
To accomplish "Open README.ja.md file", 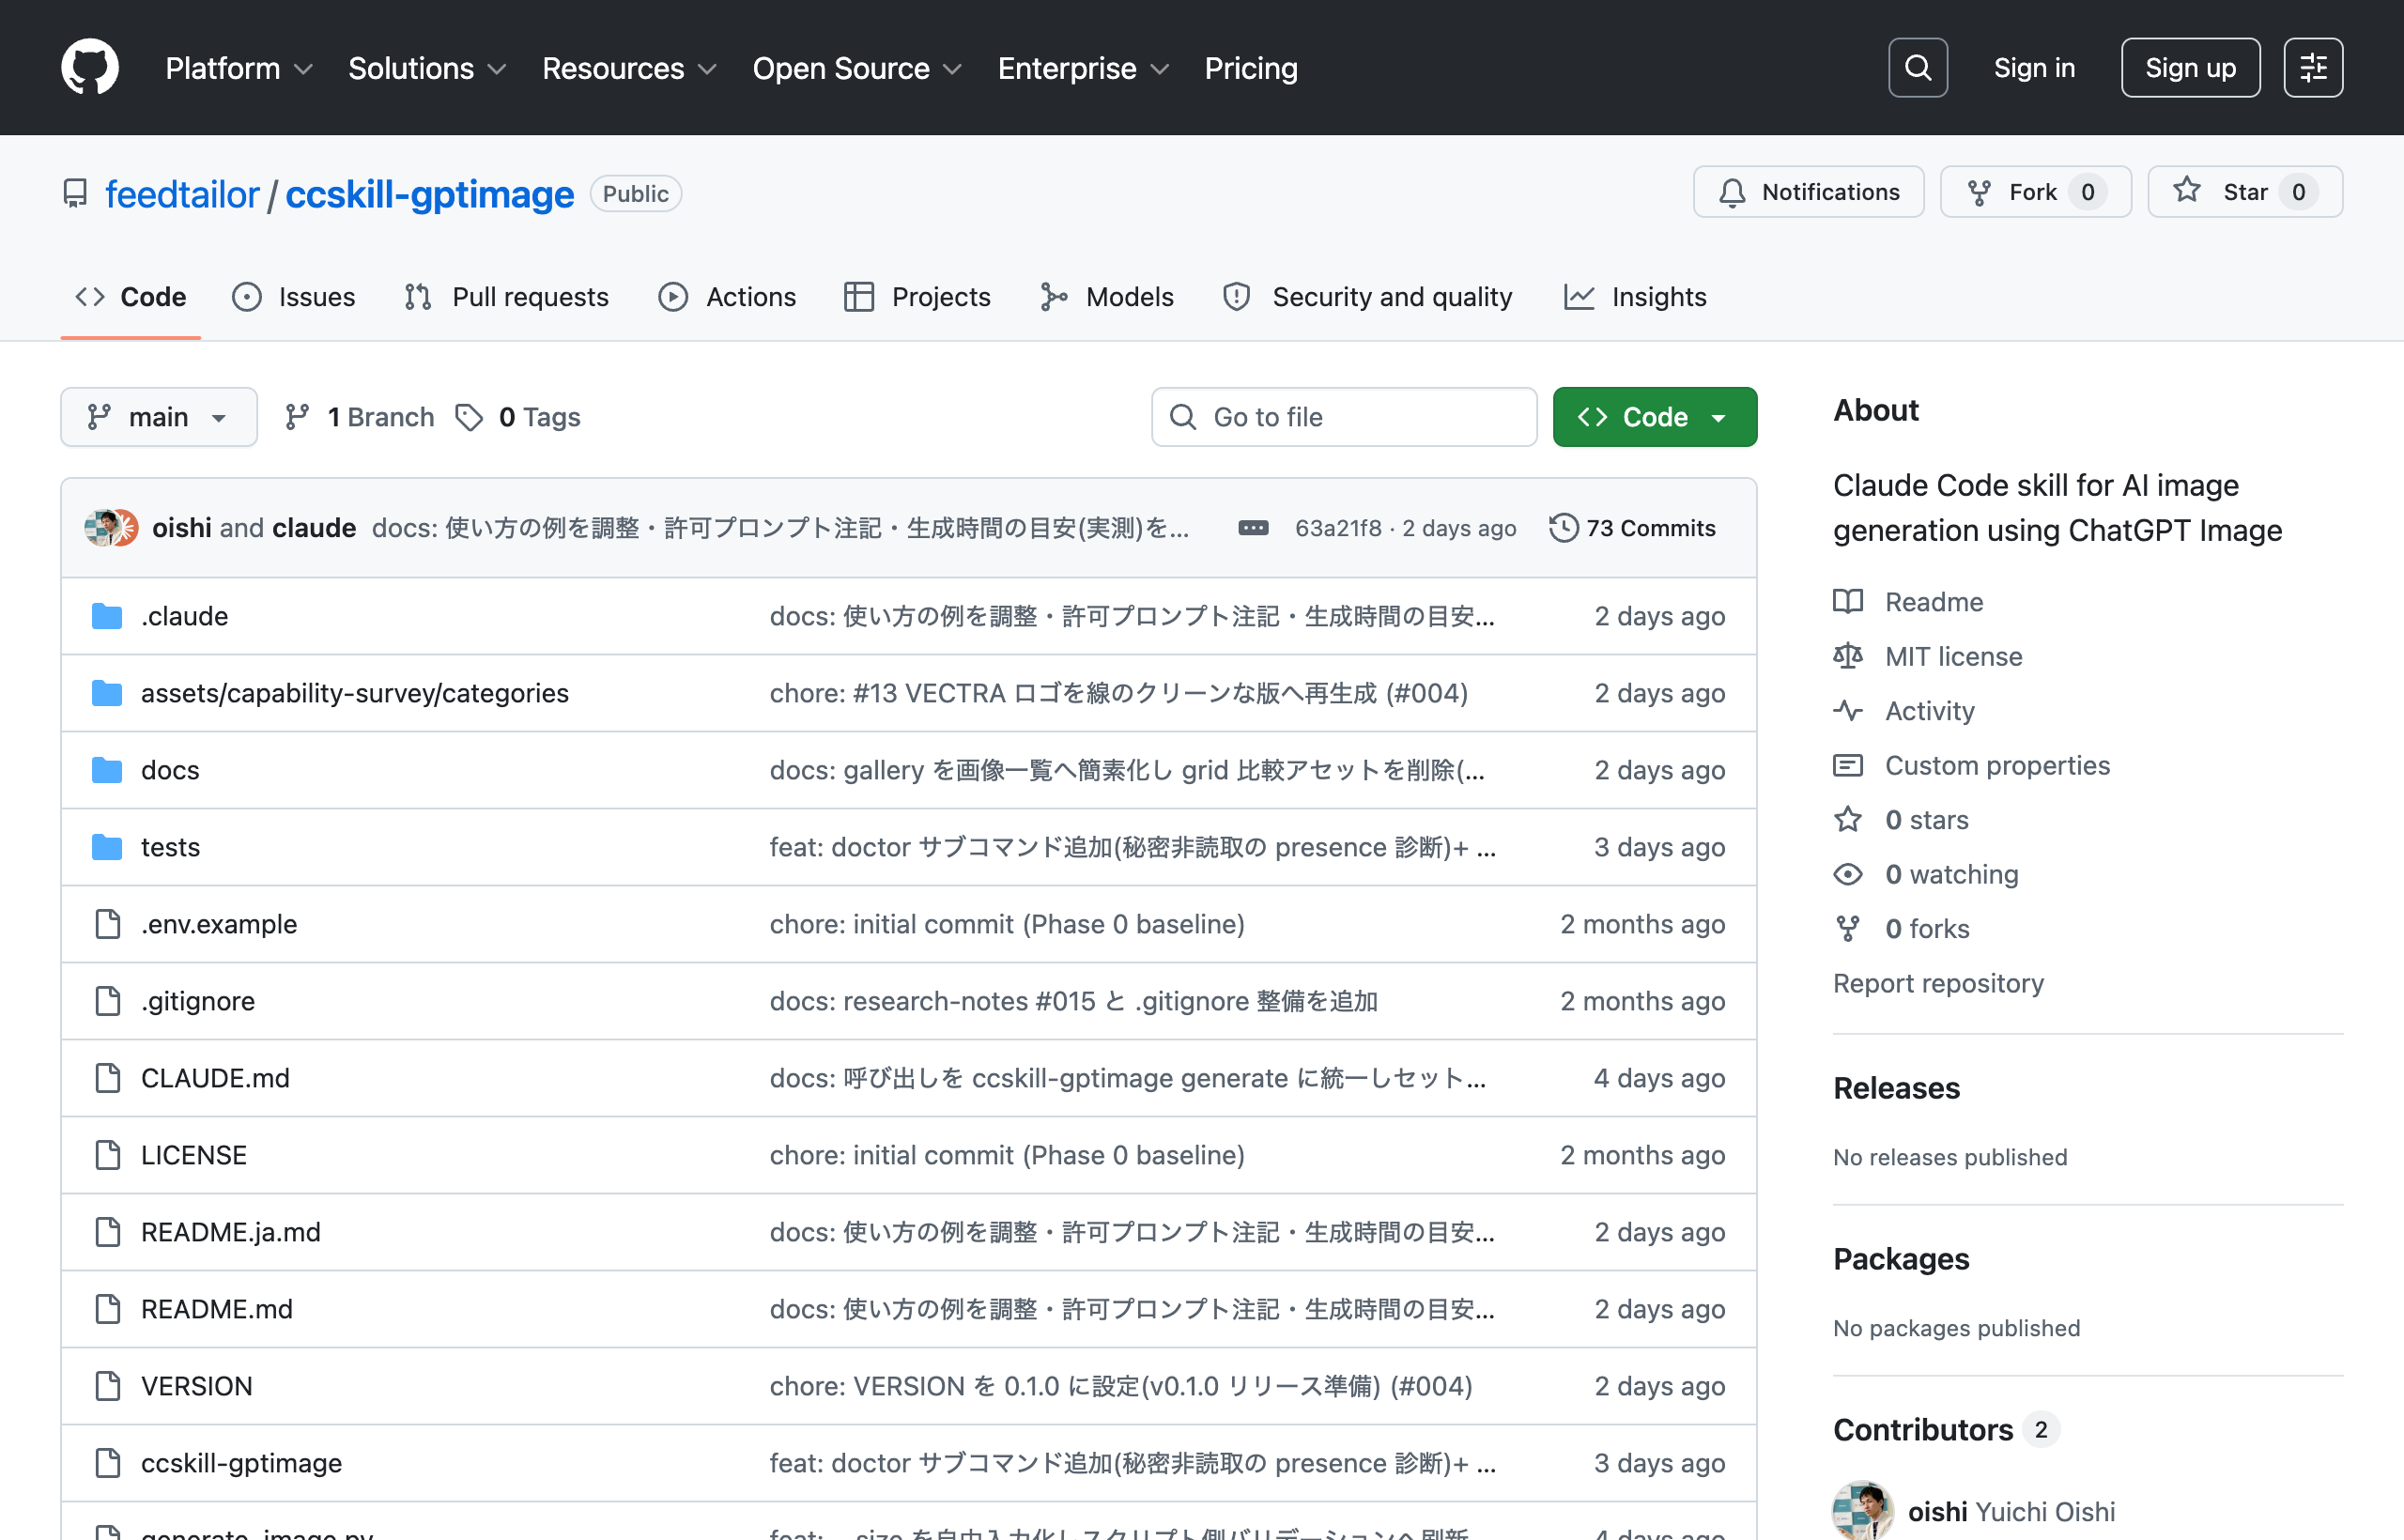I will pyautogui.click(x=231, y=1232).
